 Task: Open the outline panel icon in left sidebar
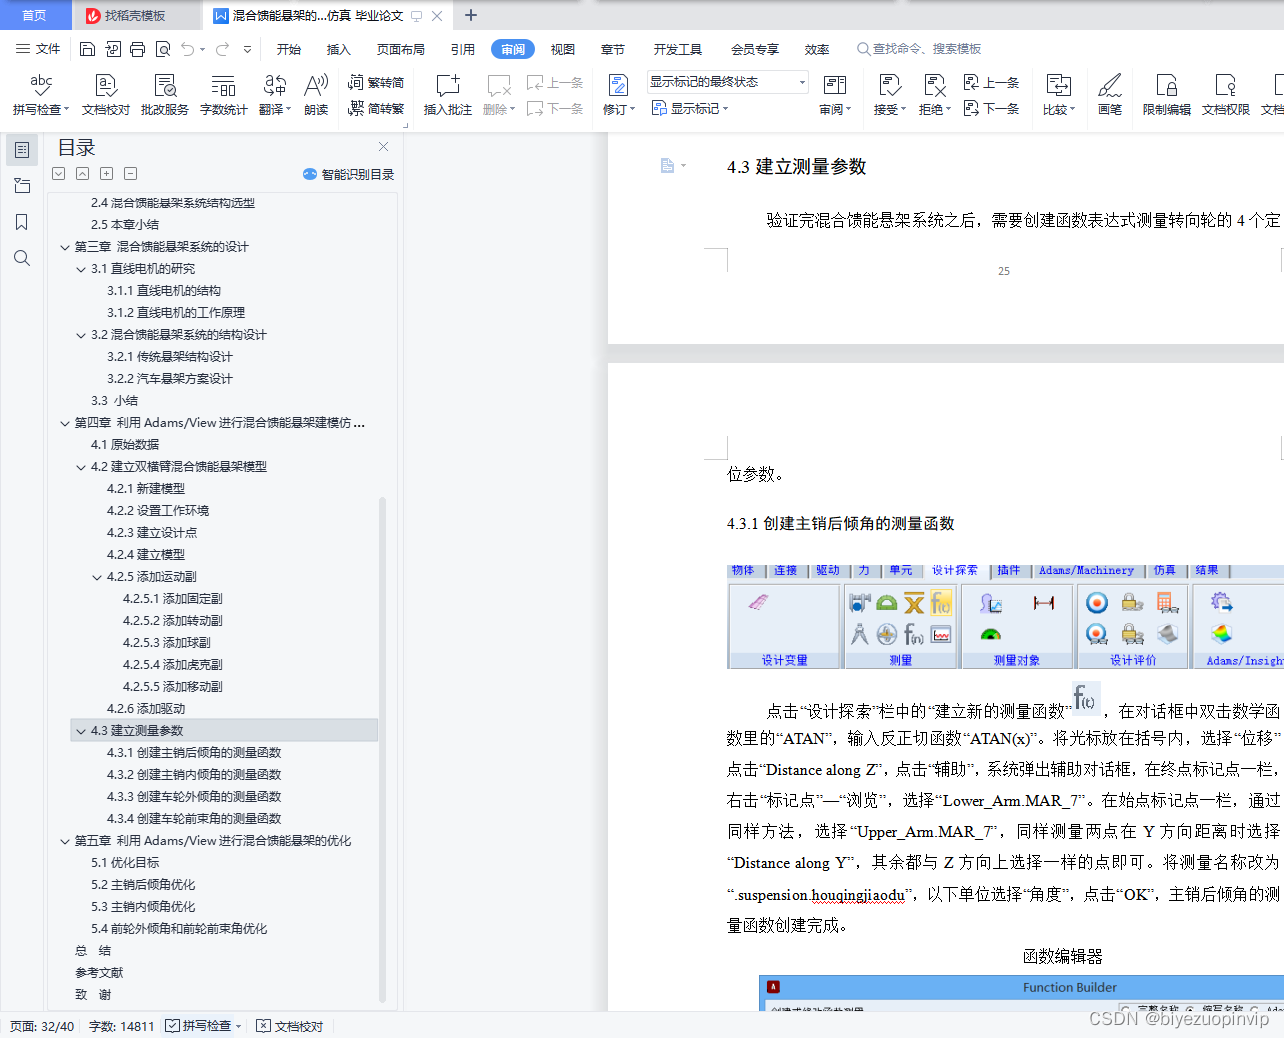click(22, 150)
